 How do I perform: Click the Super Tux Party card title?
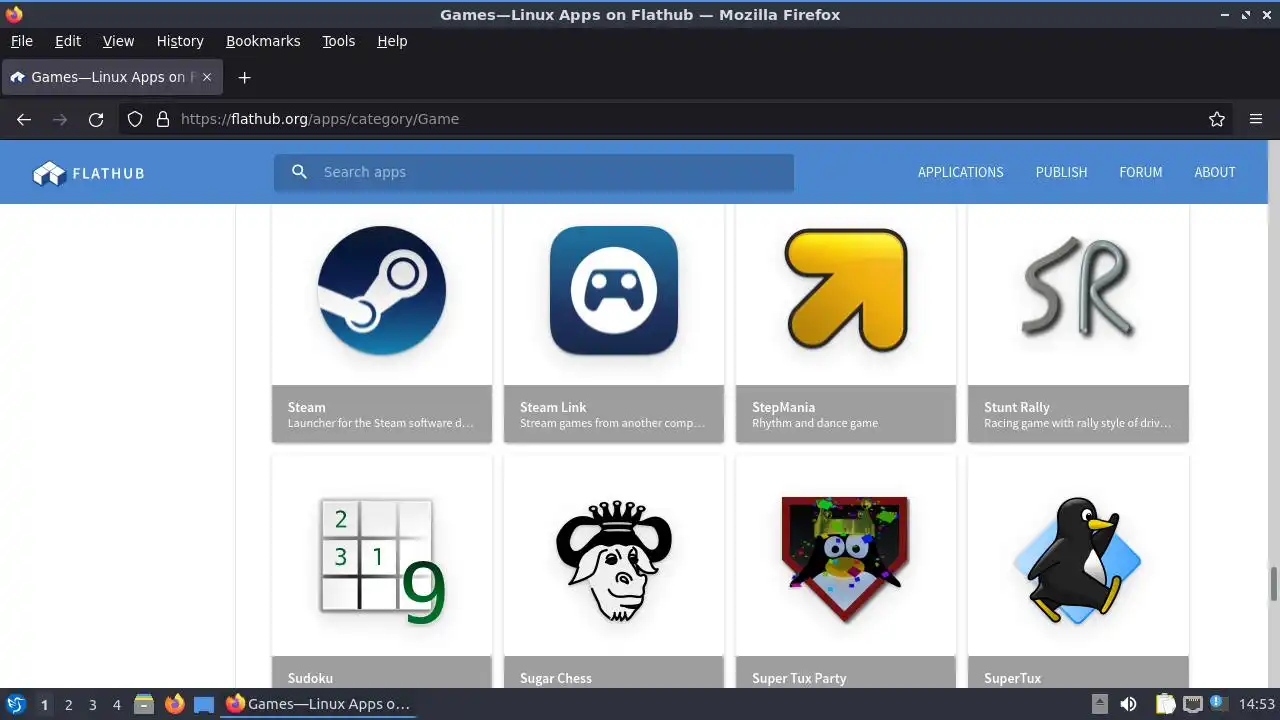[x=799, y=678]
